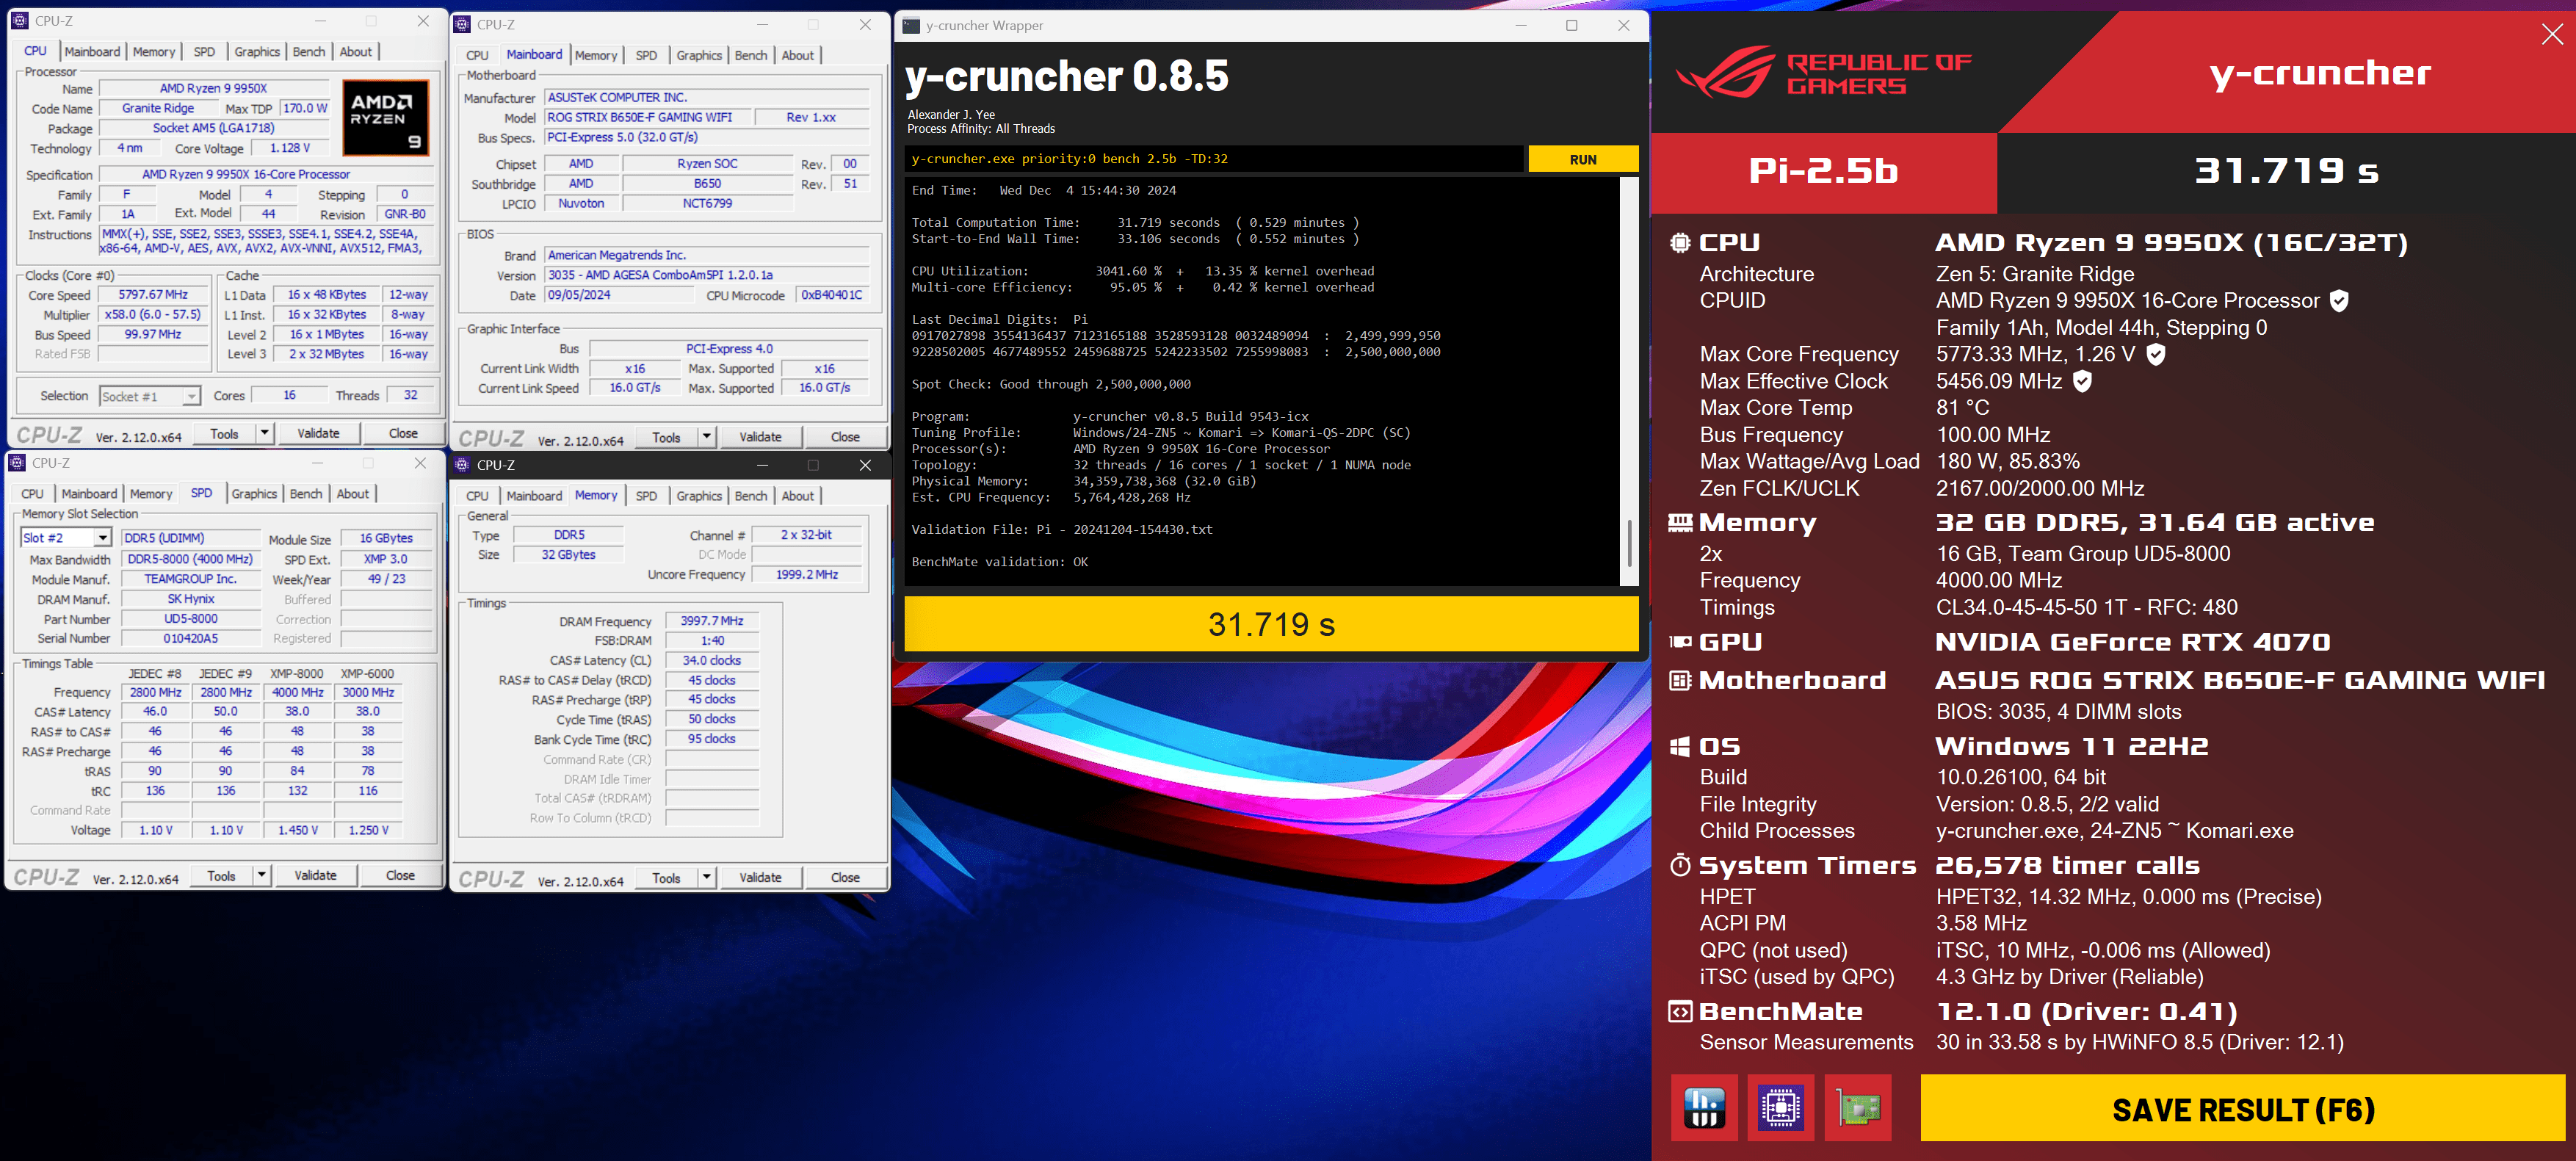The height and width of the screenshot is (1161, 2576).
Task: Click BIOS Version 3035 AGESA field
Action: click(x=707, y=275)
